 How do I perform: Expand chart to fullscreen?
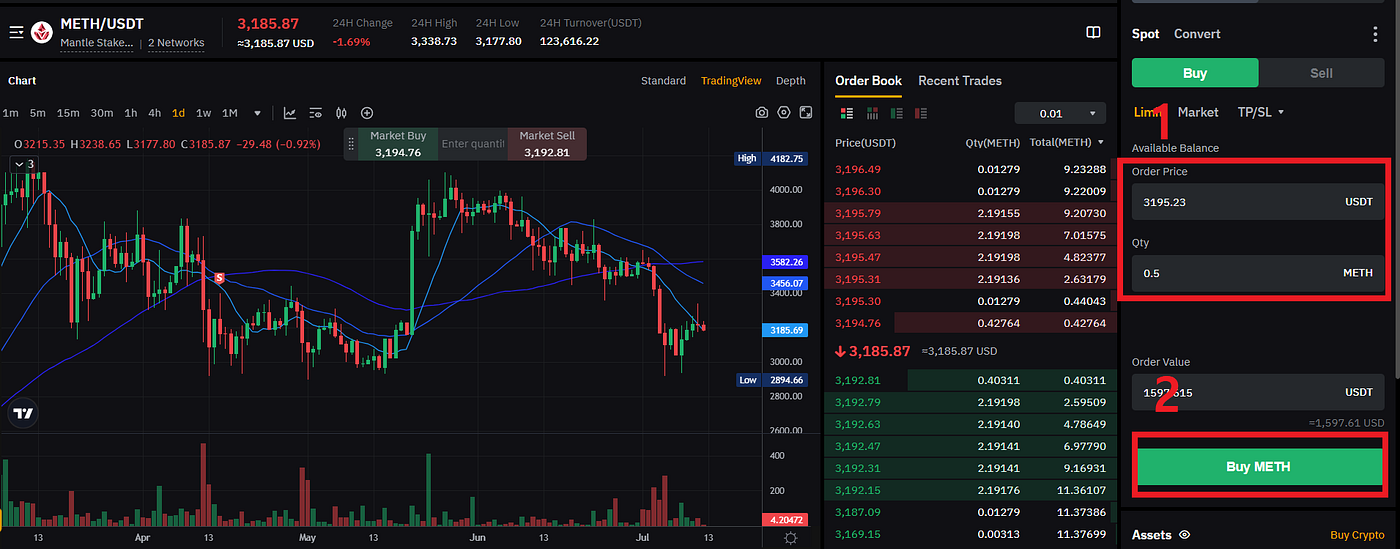point(805,113)
